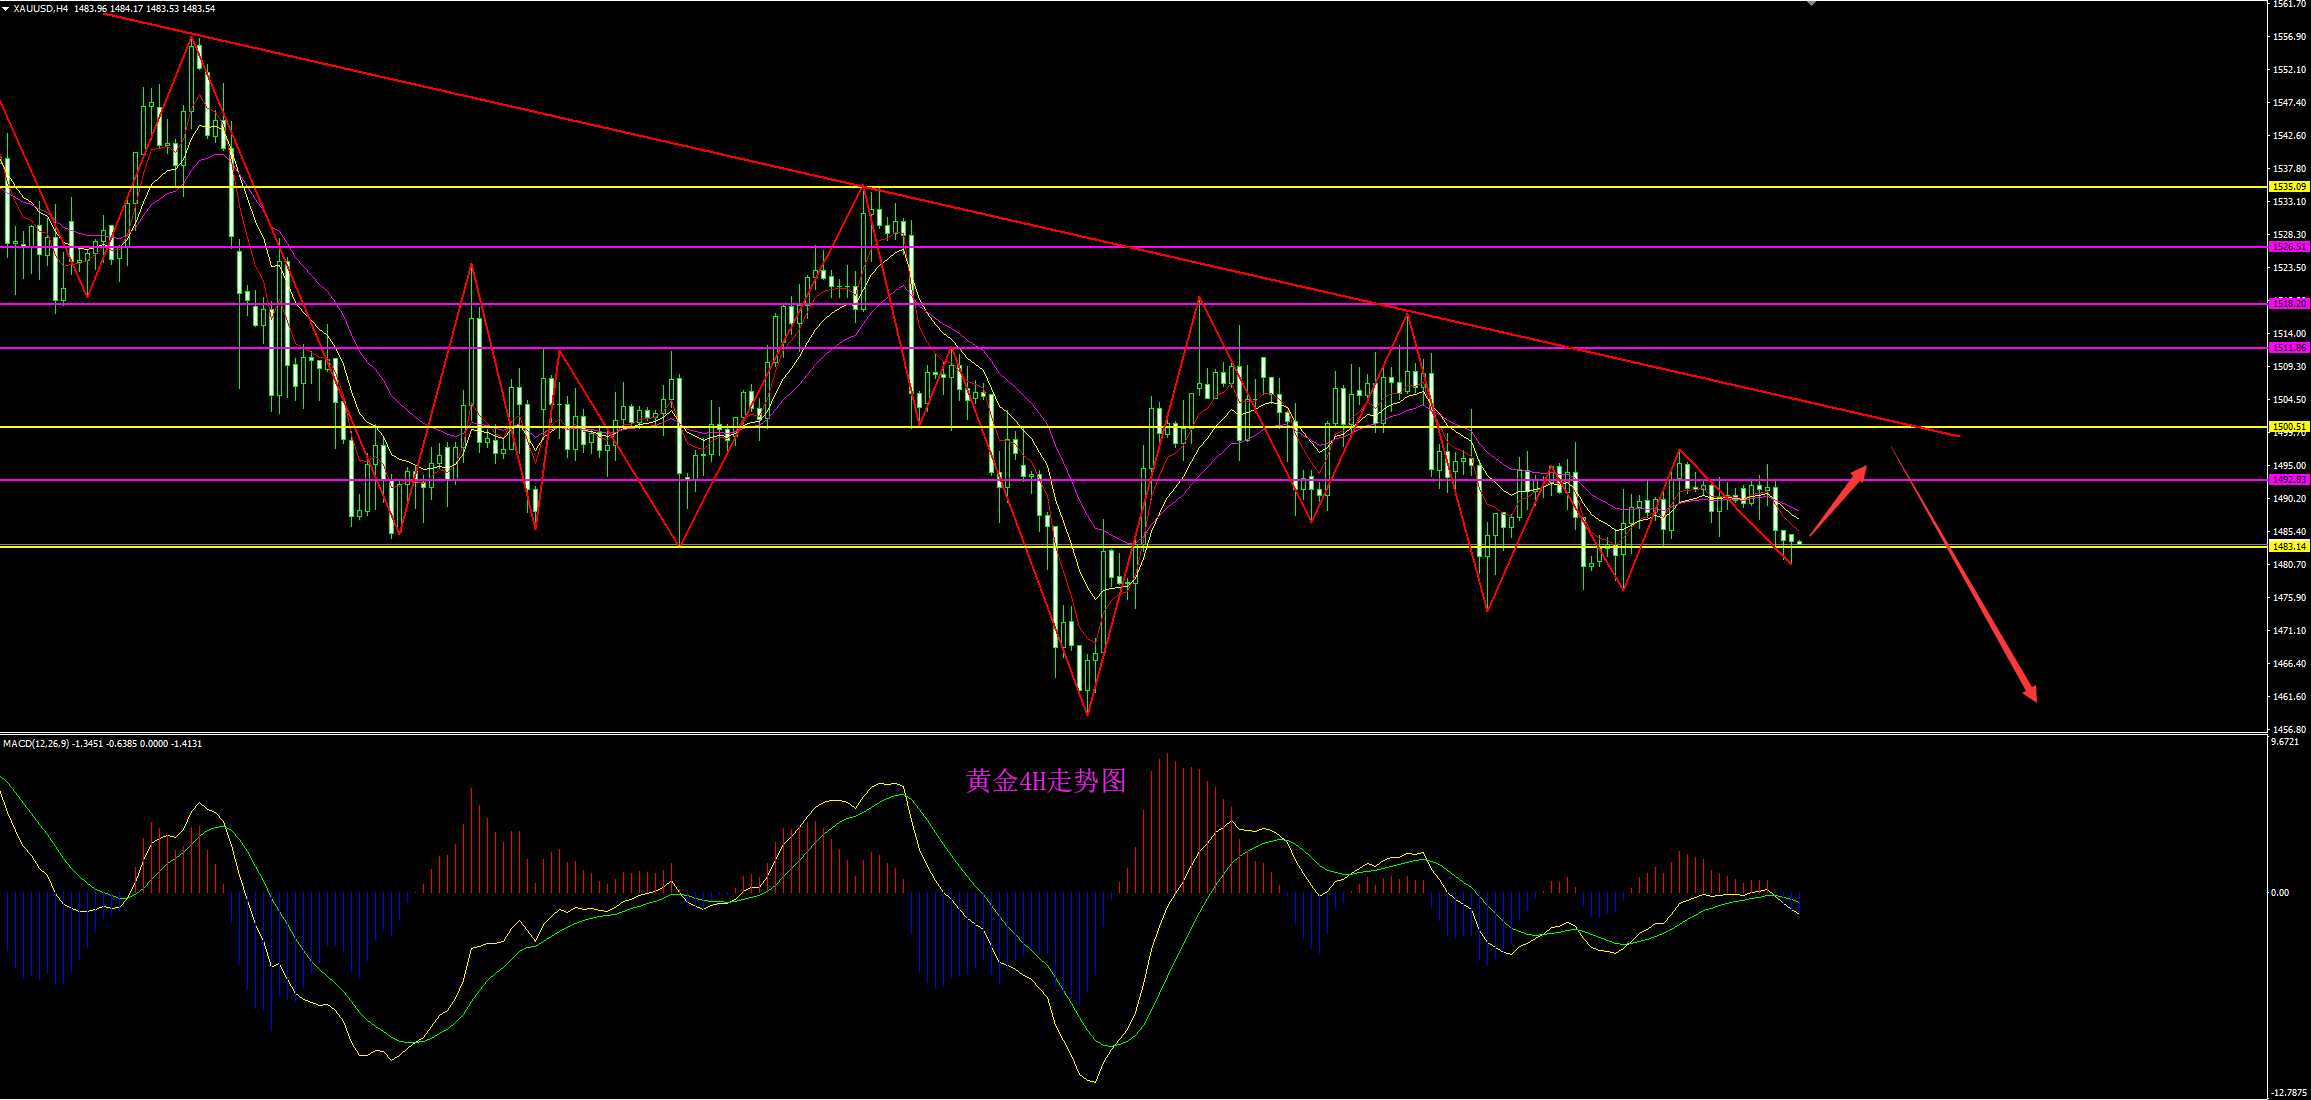Select the magenta 1511.86 price label
The image size is (2311, 1100).
[x=2289, y=348]
